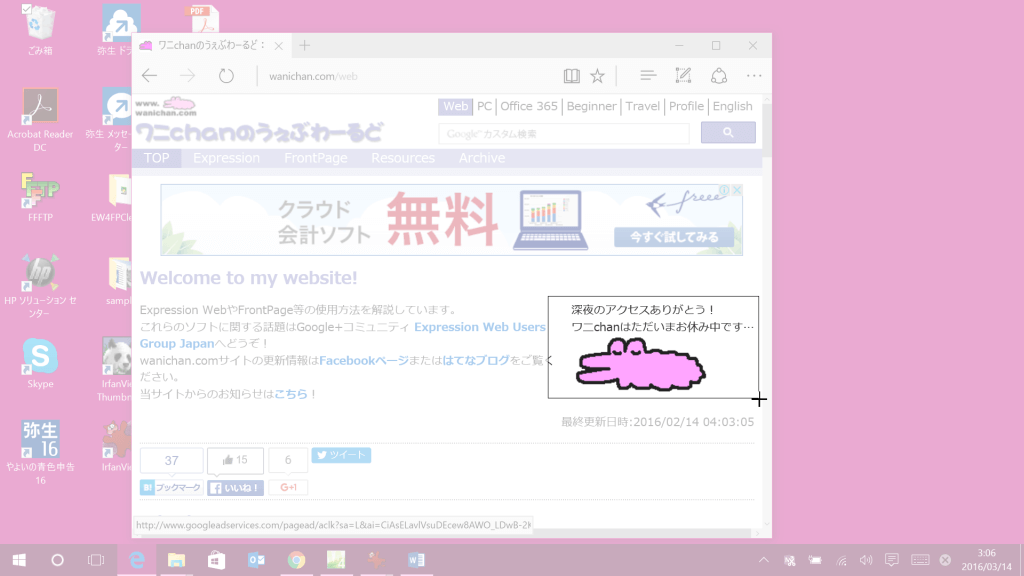This screenshot has width=1024, height=576.
Task: Open Chrome from the taskbar
Action: tap(296, 560)
